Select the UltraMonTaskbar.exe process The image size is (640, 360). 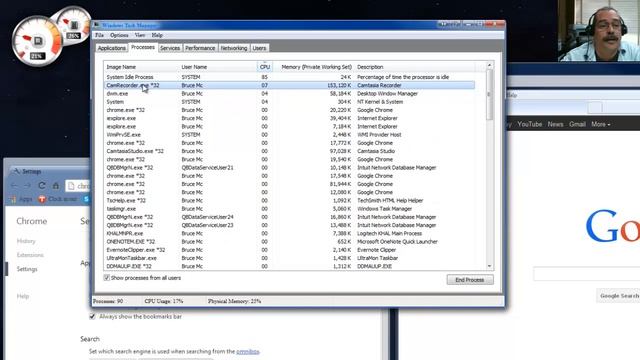[x=289, y=258]
